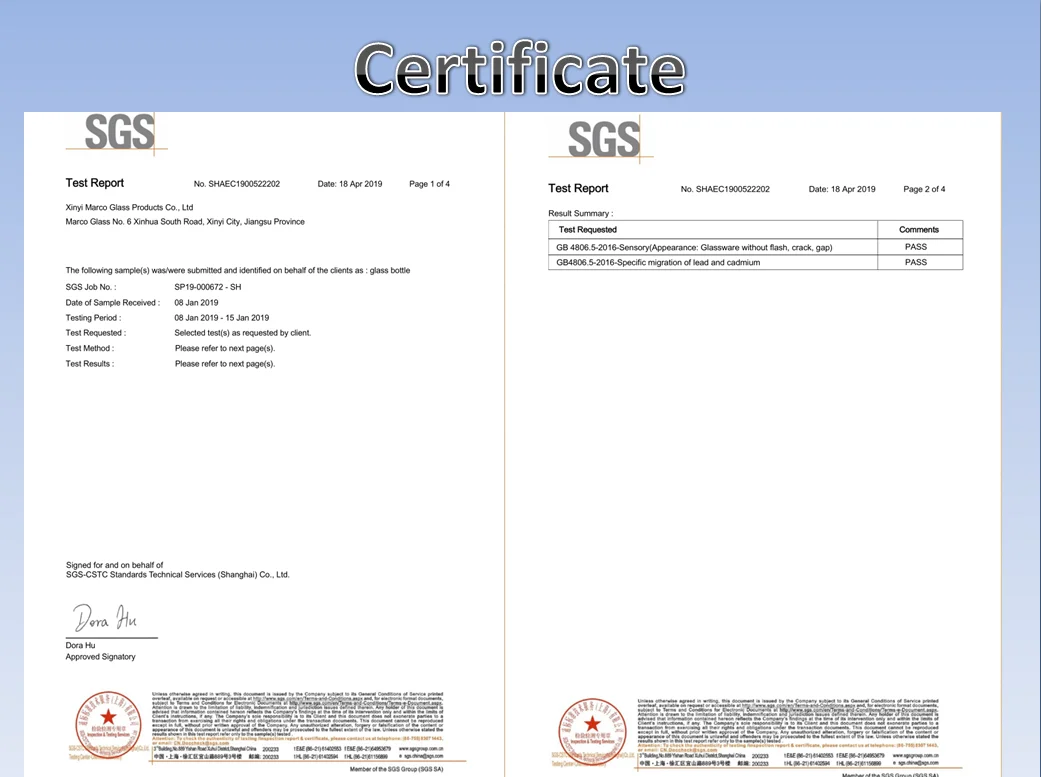Select the Test Report heading on page 2
The width and height of the screenshot is (1041, 777).
point(578,188)
